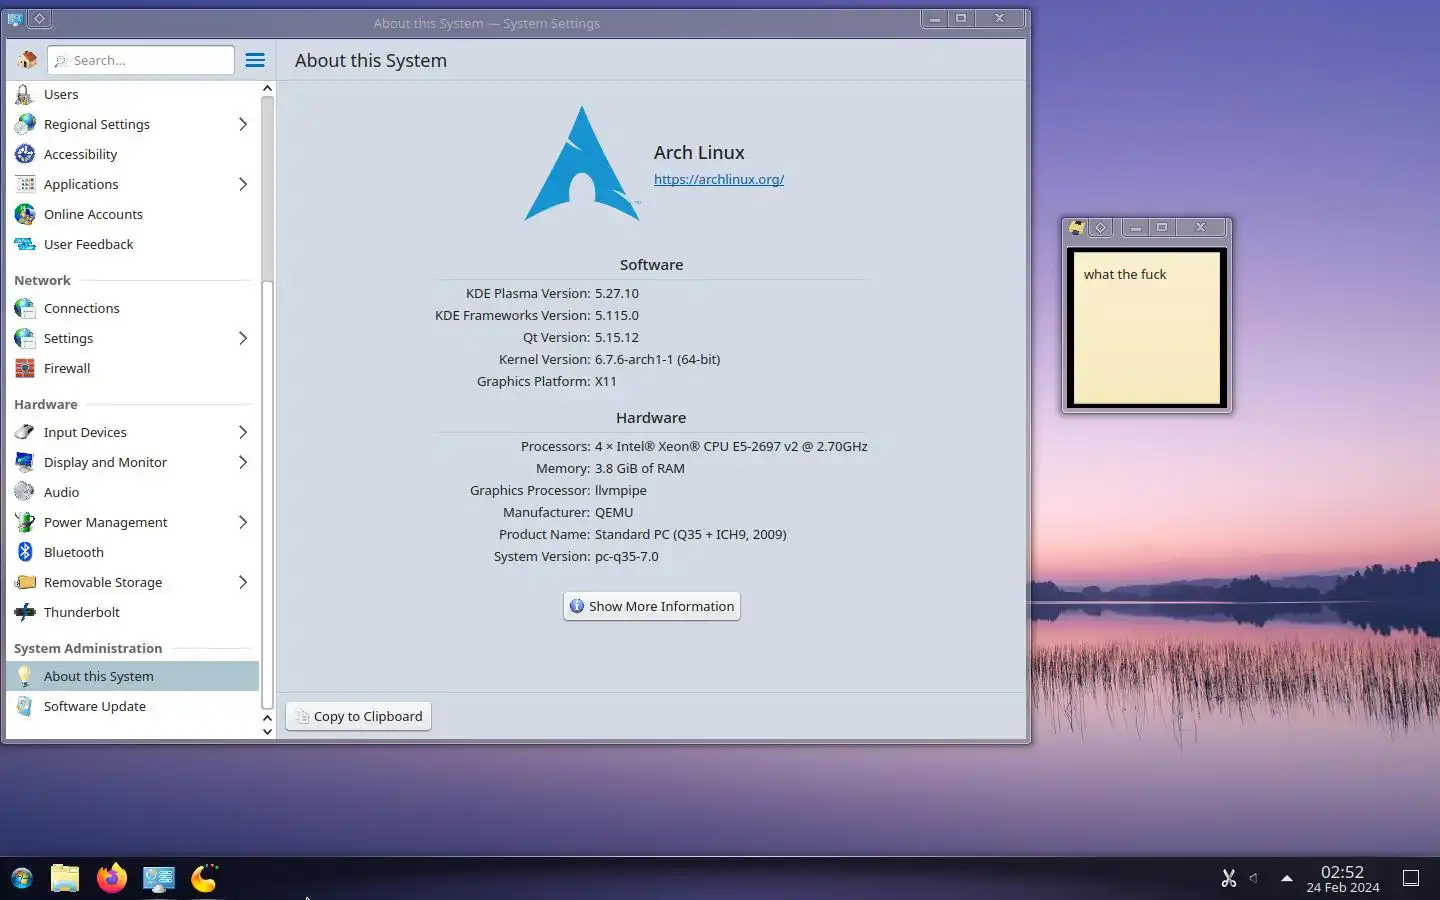1440x900 pixels.
Task: Expand the Applications submenu arrow
Action: (x=242, y=184)
